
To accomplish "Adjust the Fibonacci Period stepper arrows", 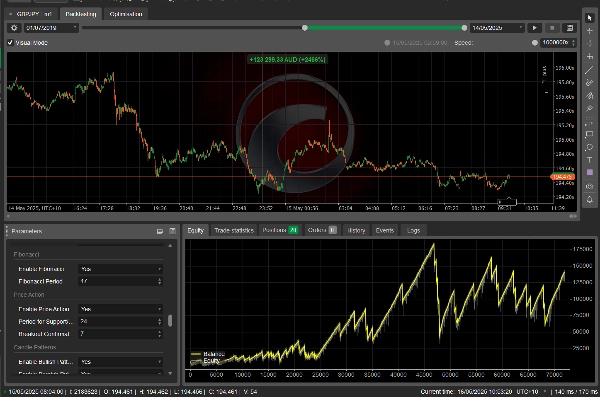I will [160, 281].
